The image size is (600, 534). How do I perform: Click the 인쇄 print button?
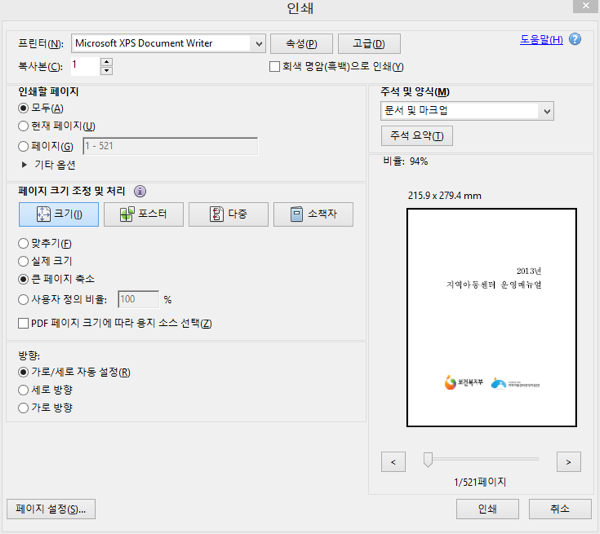click(x=487, y=509)
